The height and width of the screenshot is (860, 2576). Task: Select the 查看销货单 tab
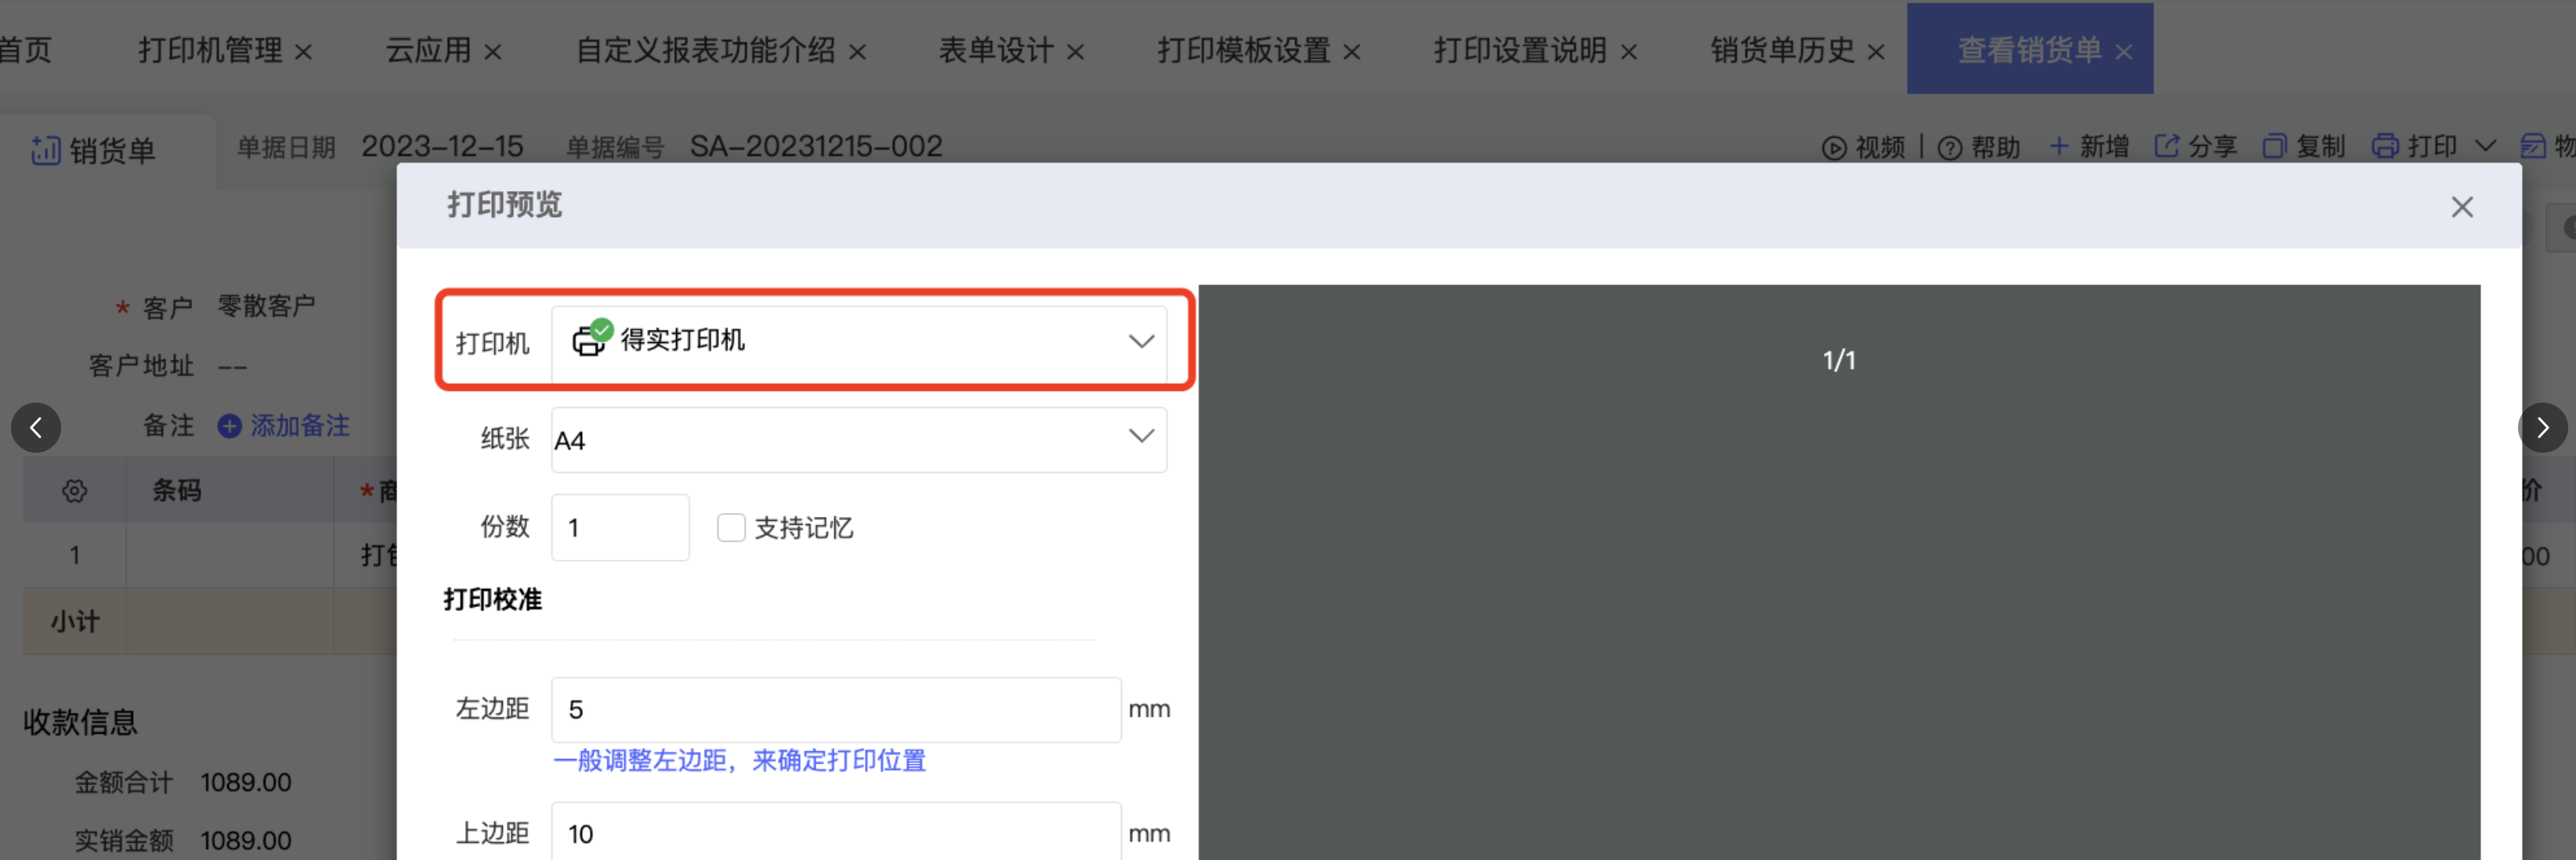pyautogui.click(x=2029, y=50)
